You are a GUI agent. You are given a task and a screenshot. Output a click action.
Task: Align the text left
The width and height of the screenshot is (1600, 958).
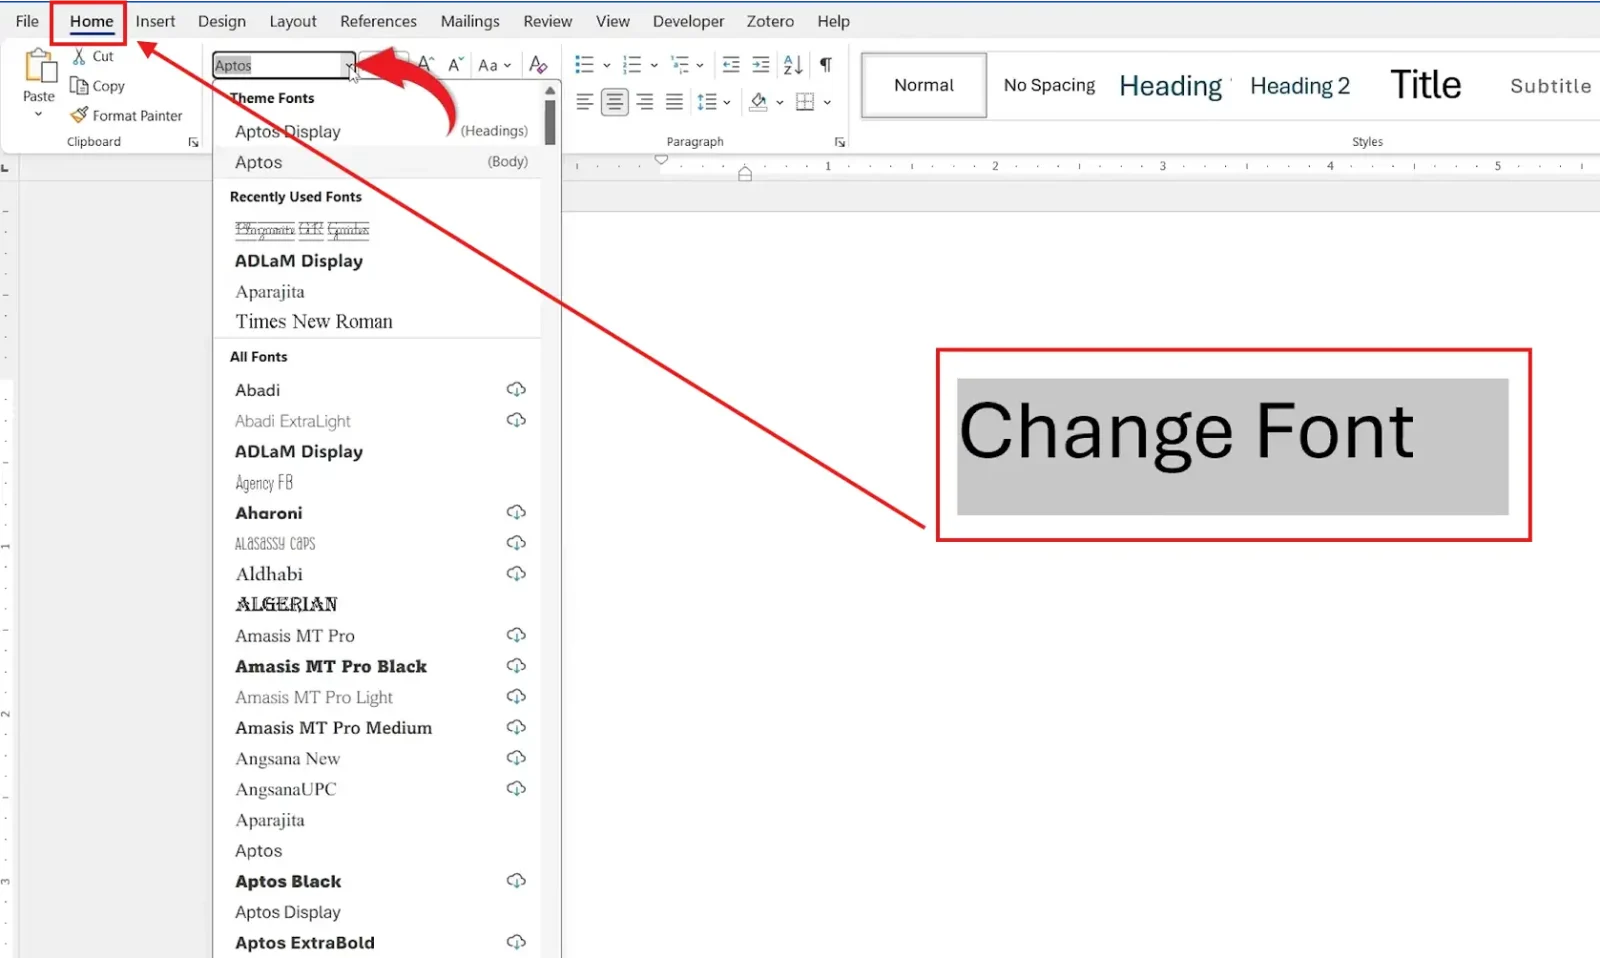[x=585, y=102]
